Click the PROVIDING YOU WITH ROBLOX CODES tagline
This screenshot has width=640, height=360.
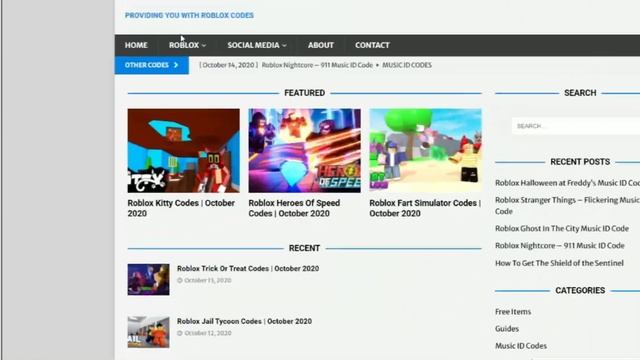189,16
